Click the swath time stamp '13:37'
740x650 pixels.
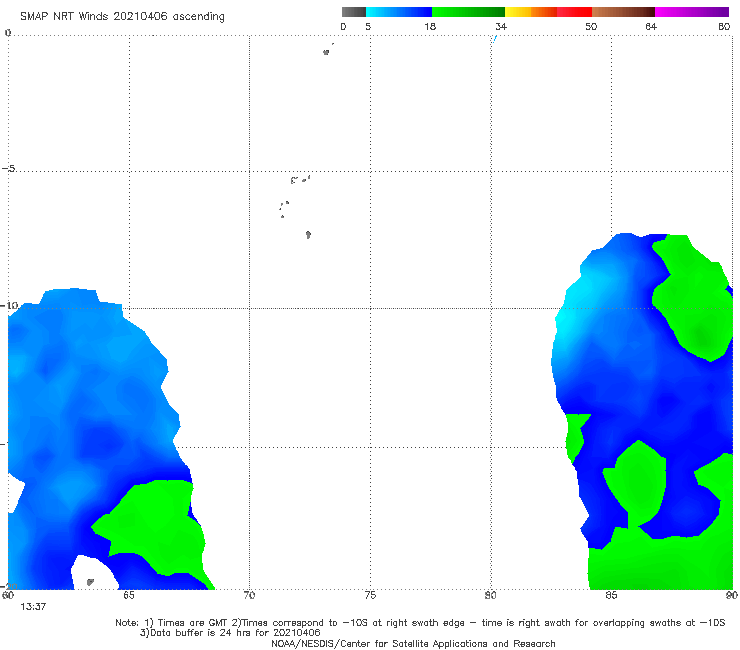(33, 607)
